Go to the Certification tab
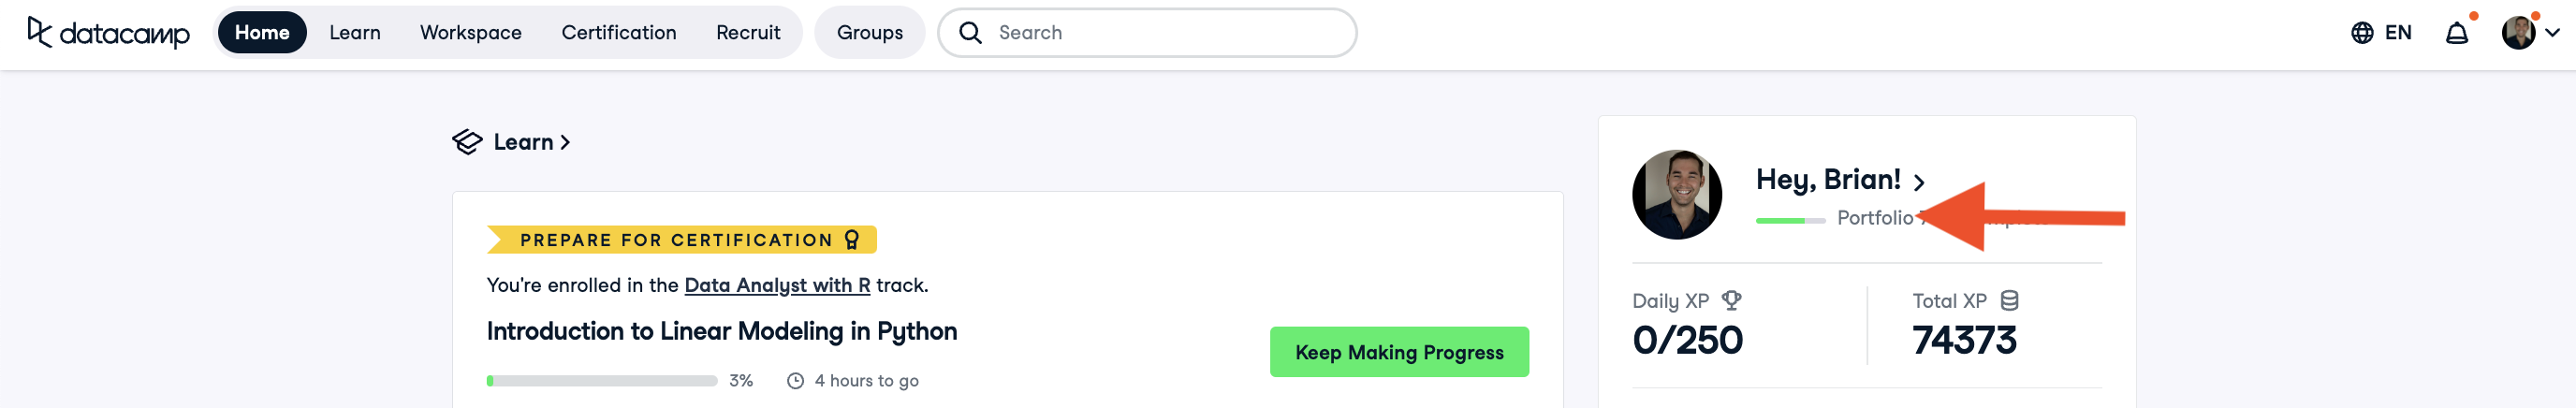 point(618,33)
